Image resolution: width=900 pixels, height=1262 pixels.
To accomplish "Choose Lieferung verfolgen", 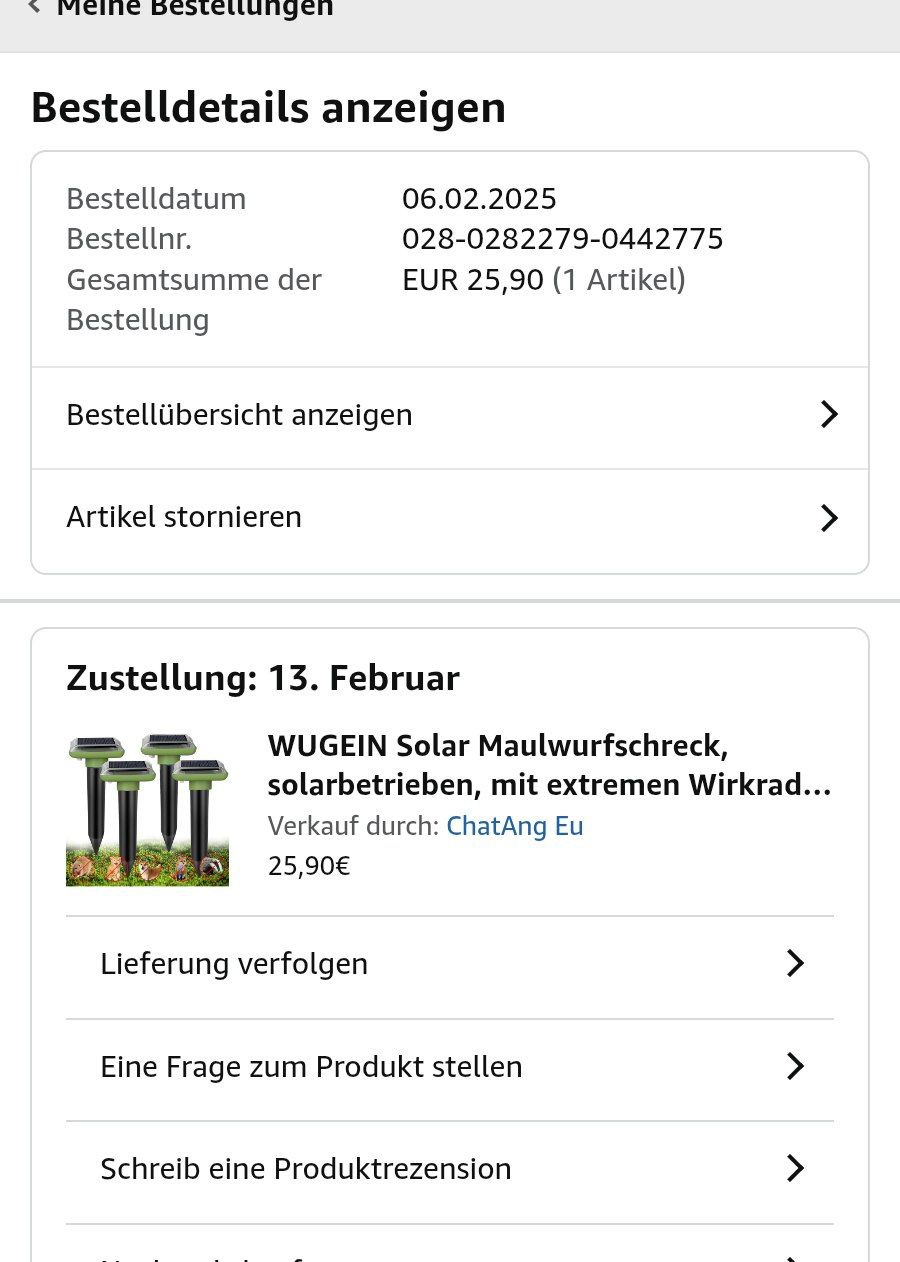I will click(234, 964).
